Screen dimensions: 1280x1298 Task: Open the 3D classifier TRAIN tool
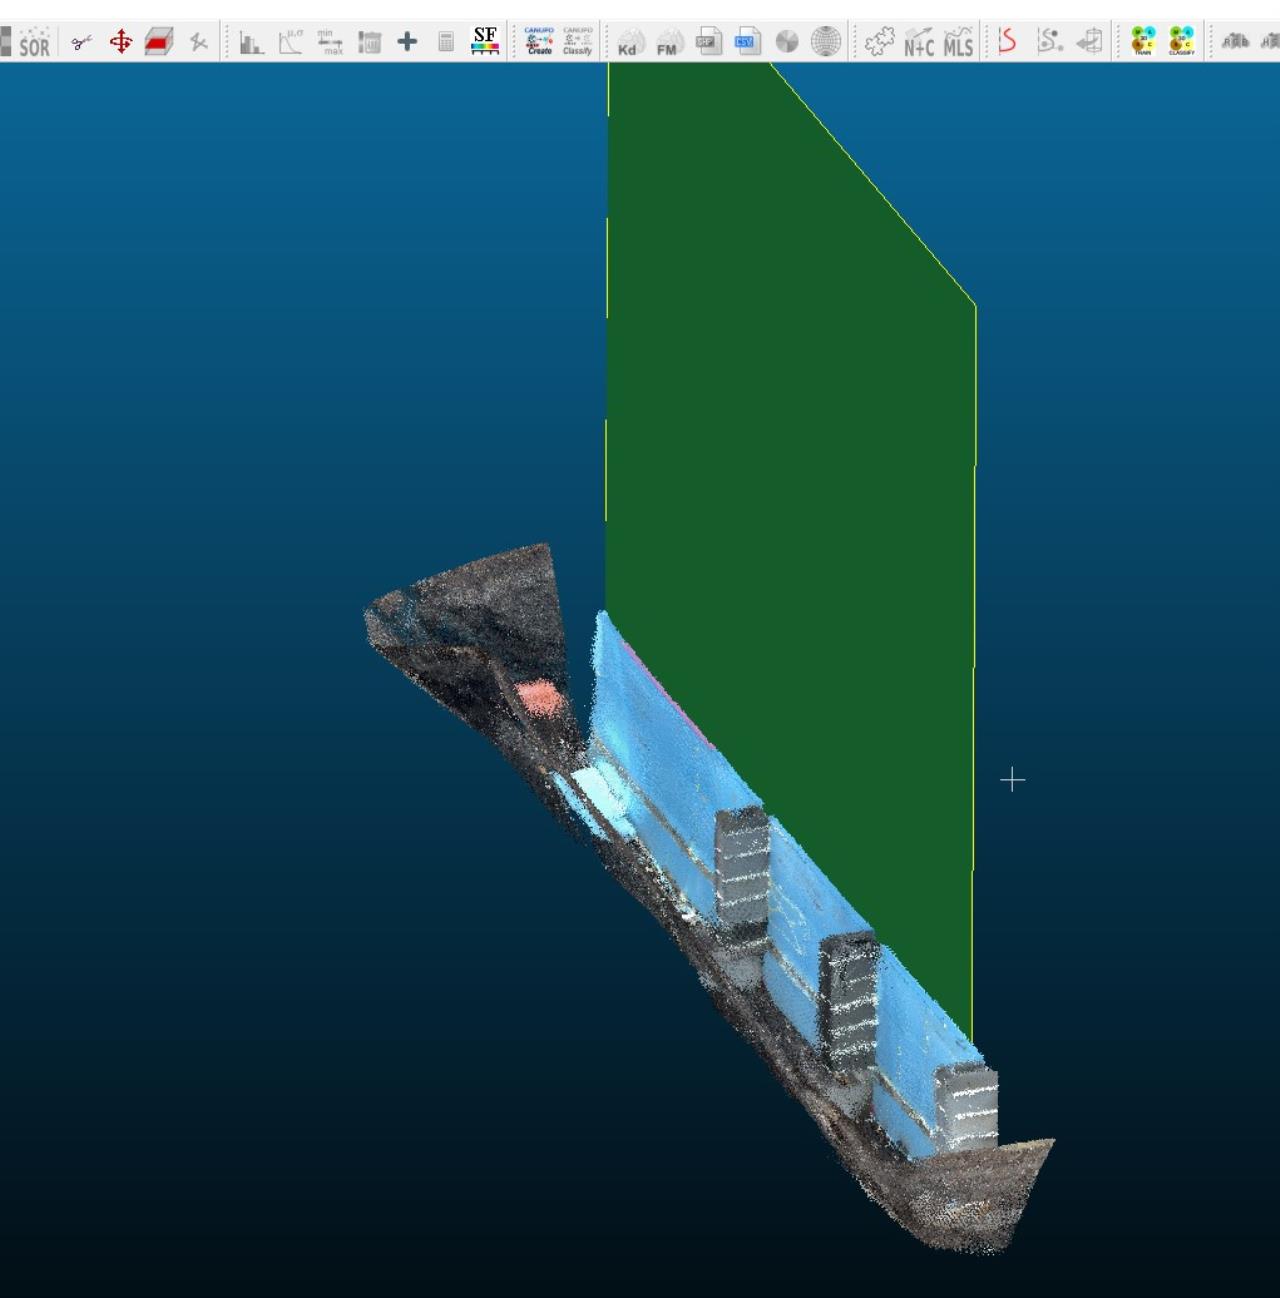pyautogui.click(x=1143, y=42)
